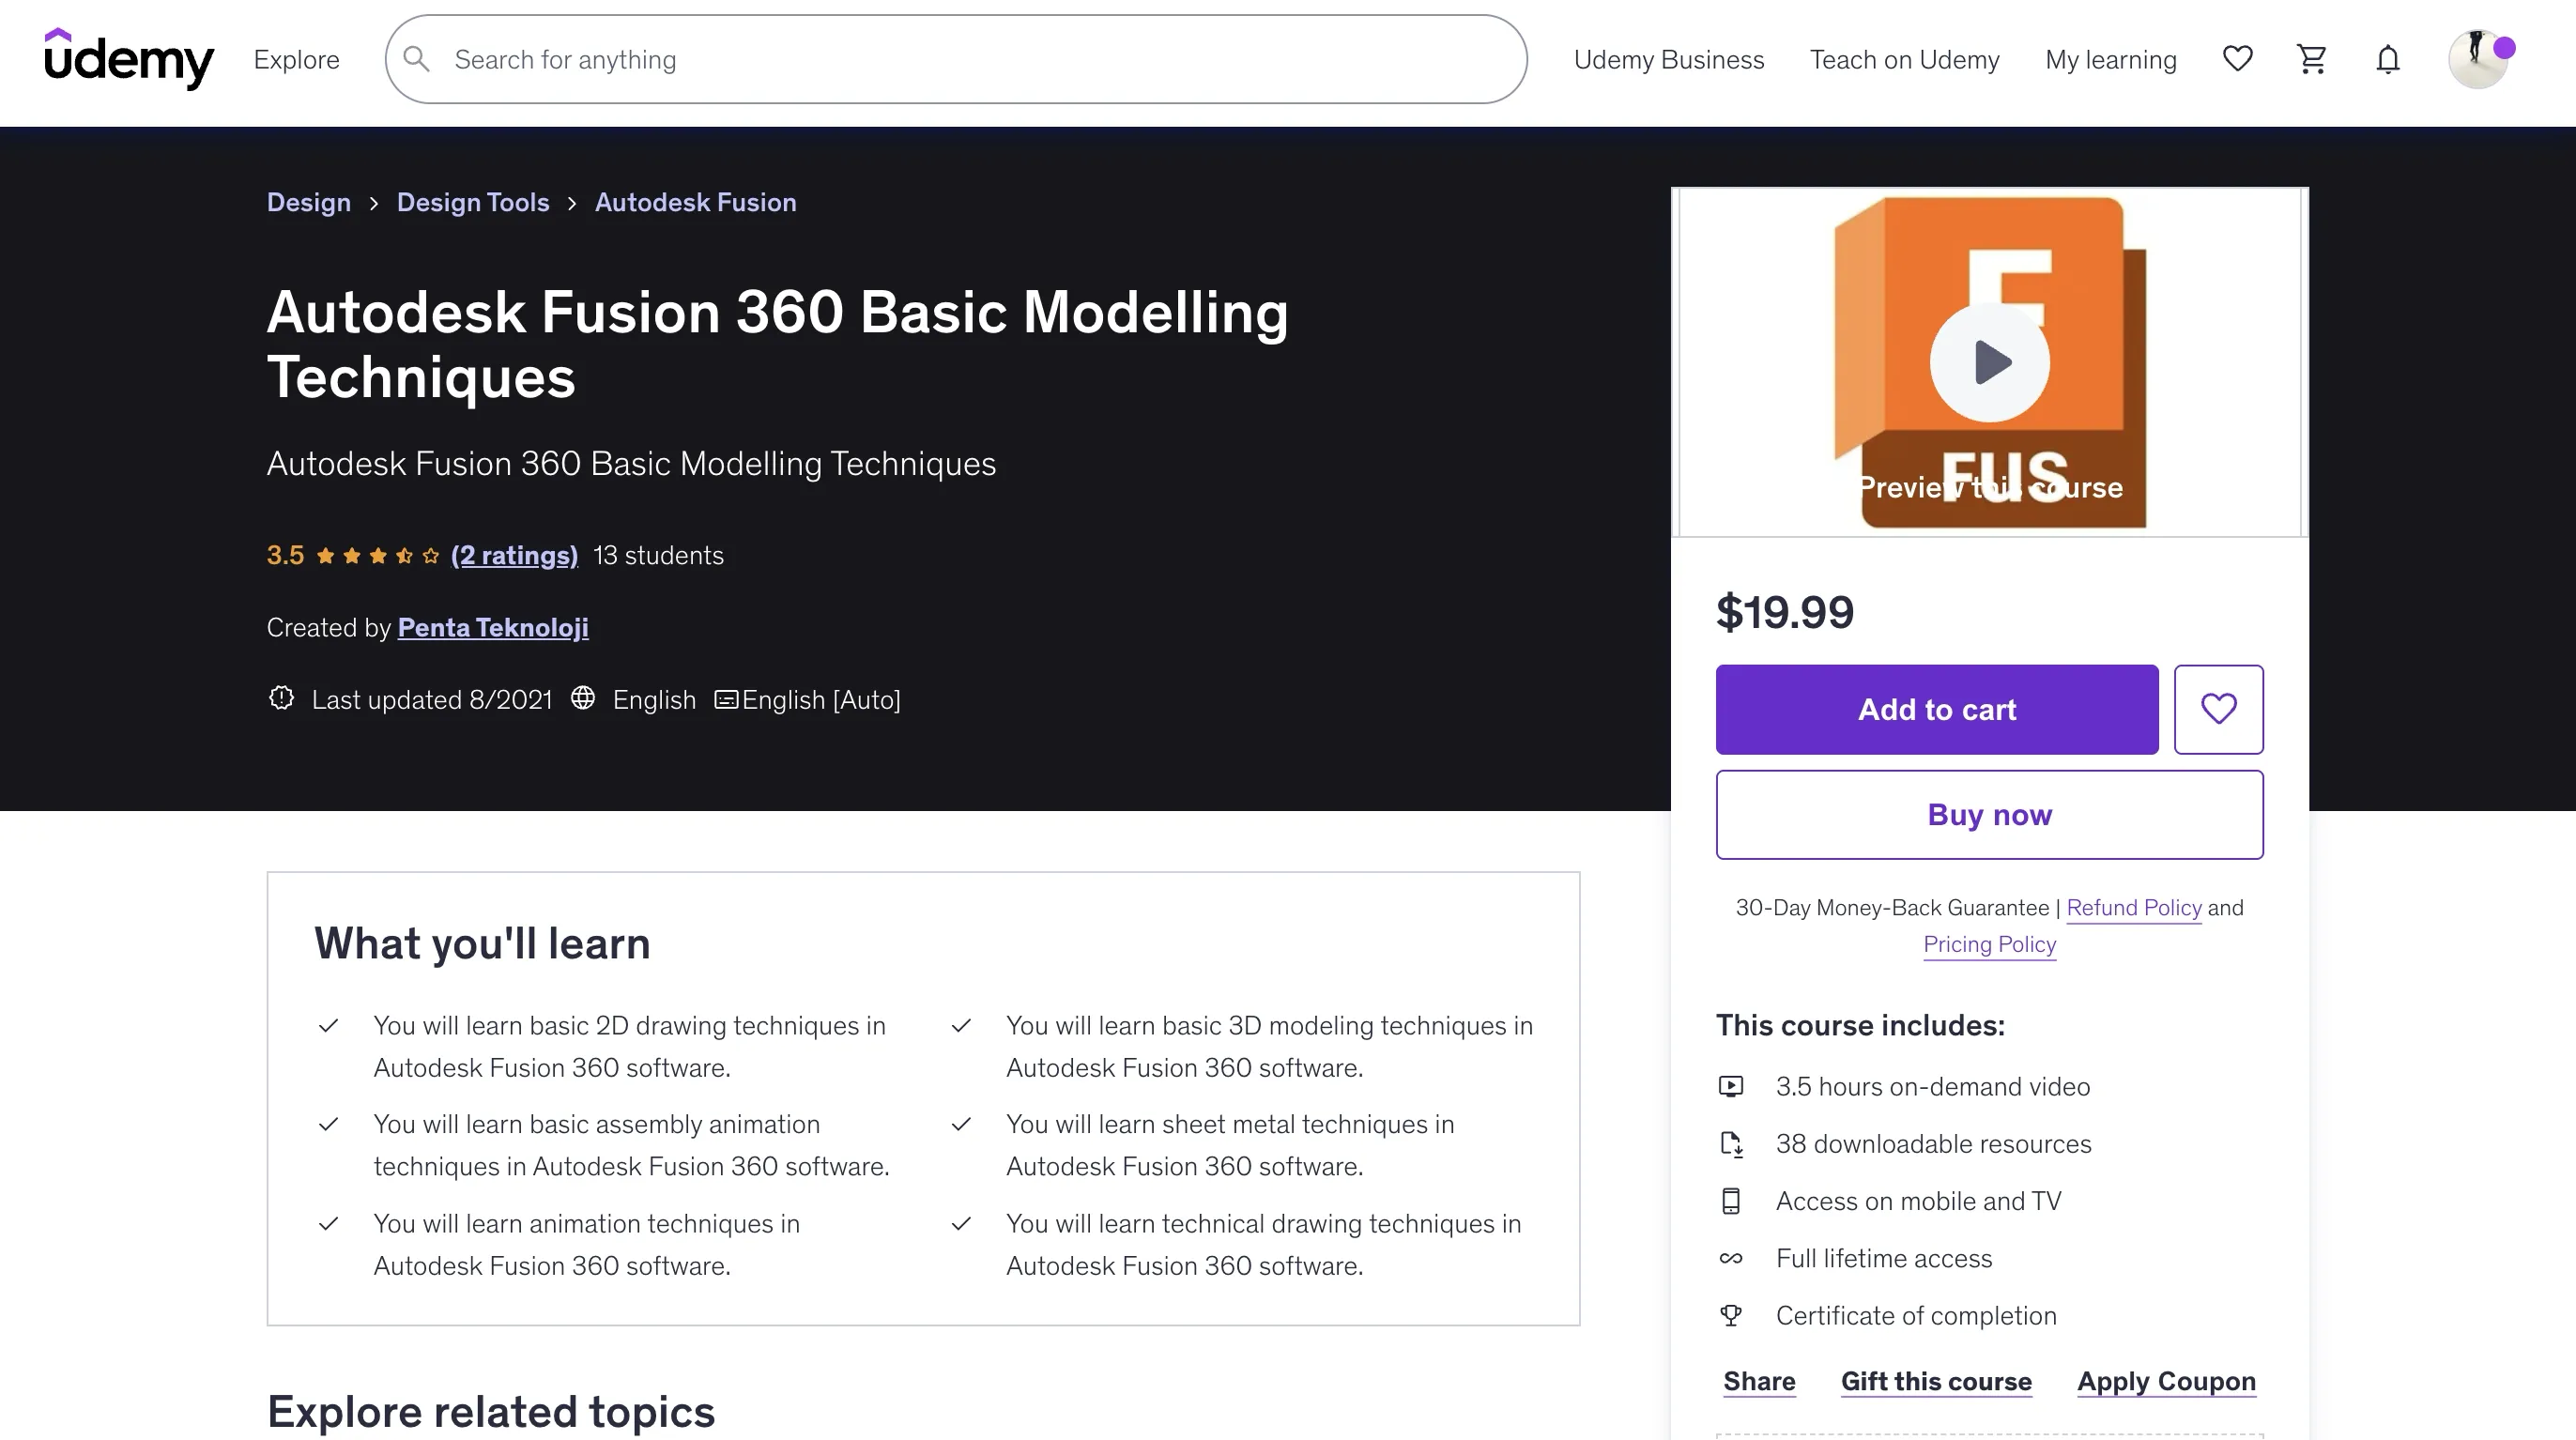Navigate to Design Tools breadcrumb
The width and height of the screenshot is (2576, 1440).
pos(473,202)
